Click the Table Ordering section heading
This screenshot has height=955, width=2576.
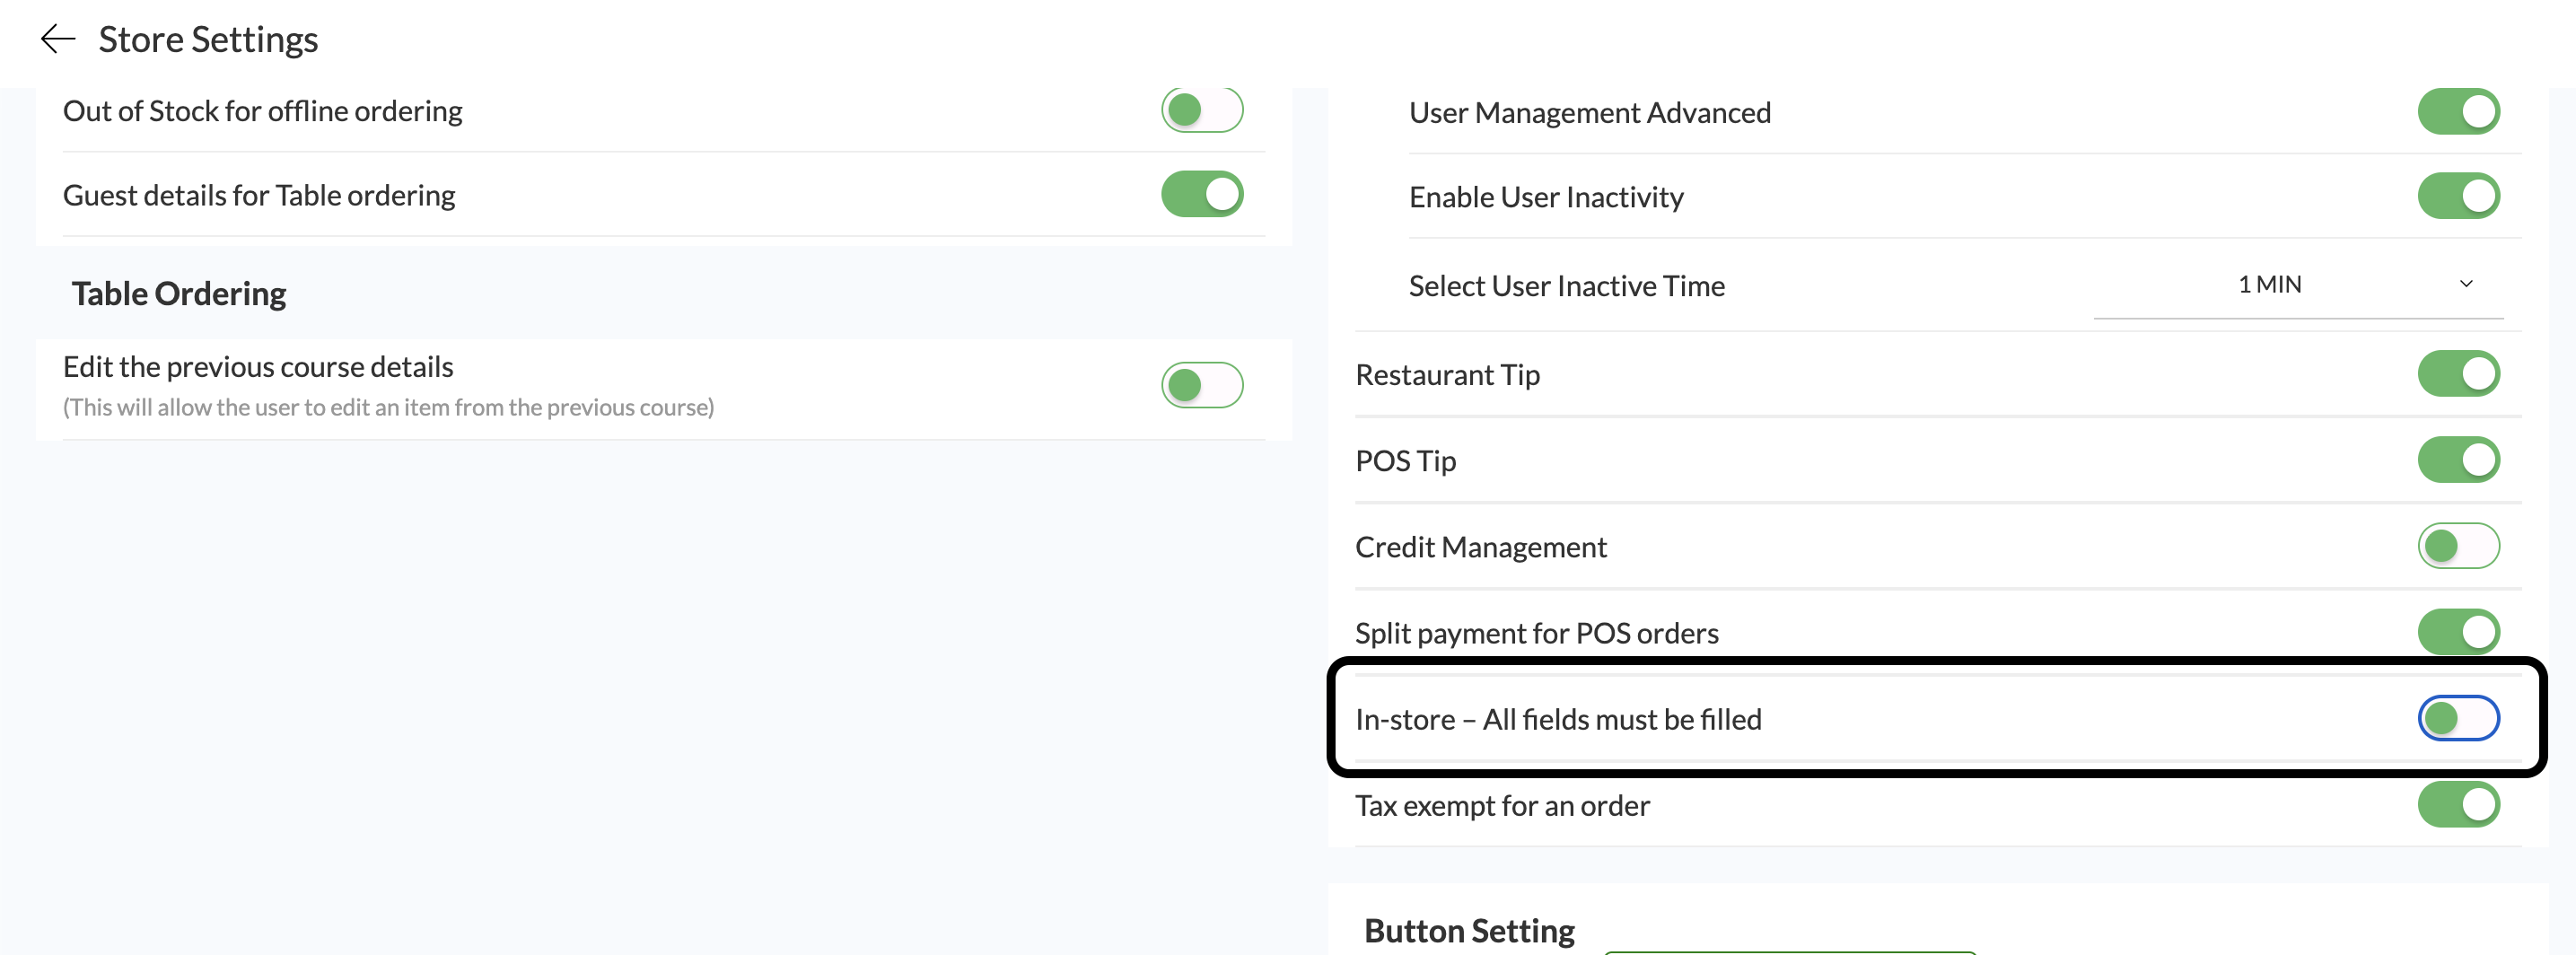pos(179,294)
